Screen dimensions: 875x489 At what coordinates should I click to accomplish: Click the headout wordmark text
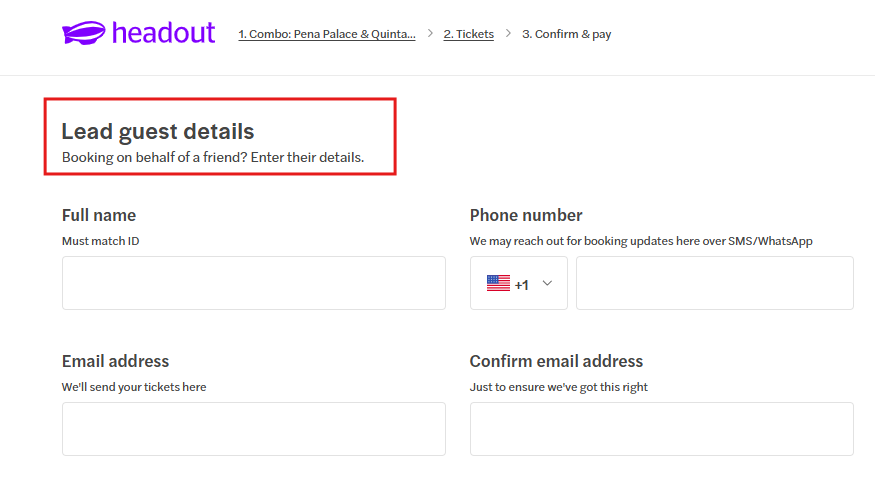click(163, 33)
